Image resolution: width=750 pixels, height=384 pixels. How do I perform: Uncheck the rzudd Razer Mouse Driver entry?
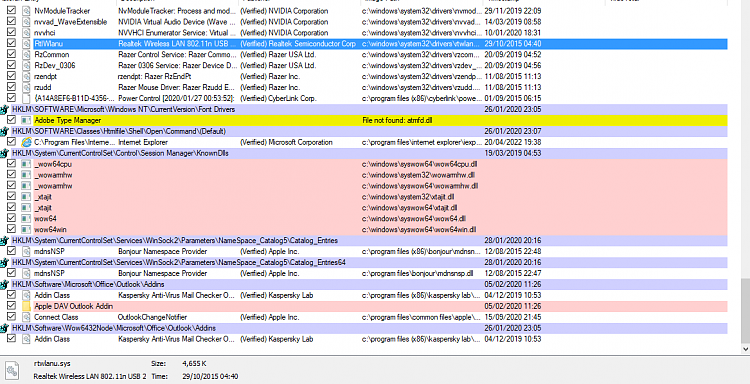pos(11,88)
